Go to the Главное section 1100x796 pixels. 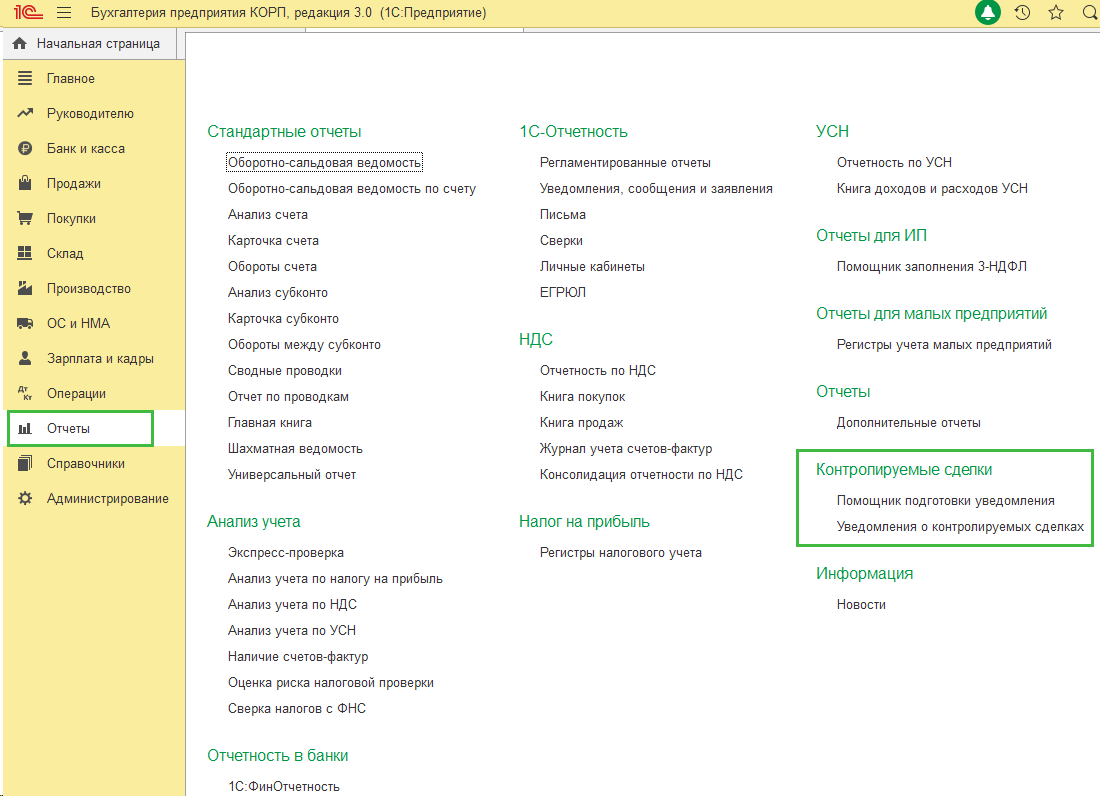pyautogui.click(x=71, y=79)
